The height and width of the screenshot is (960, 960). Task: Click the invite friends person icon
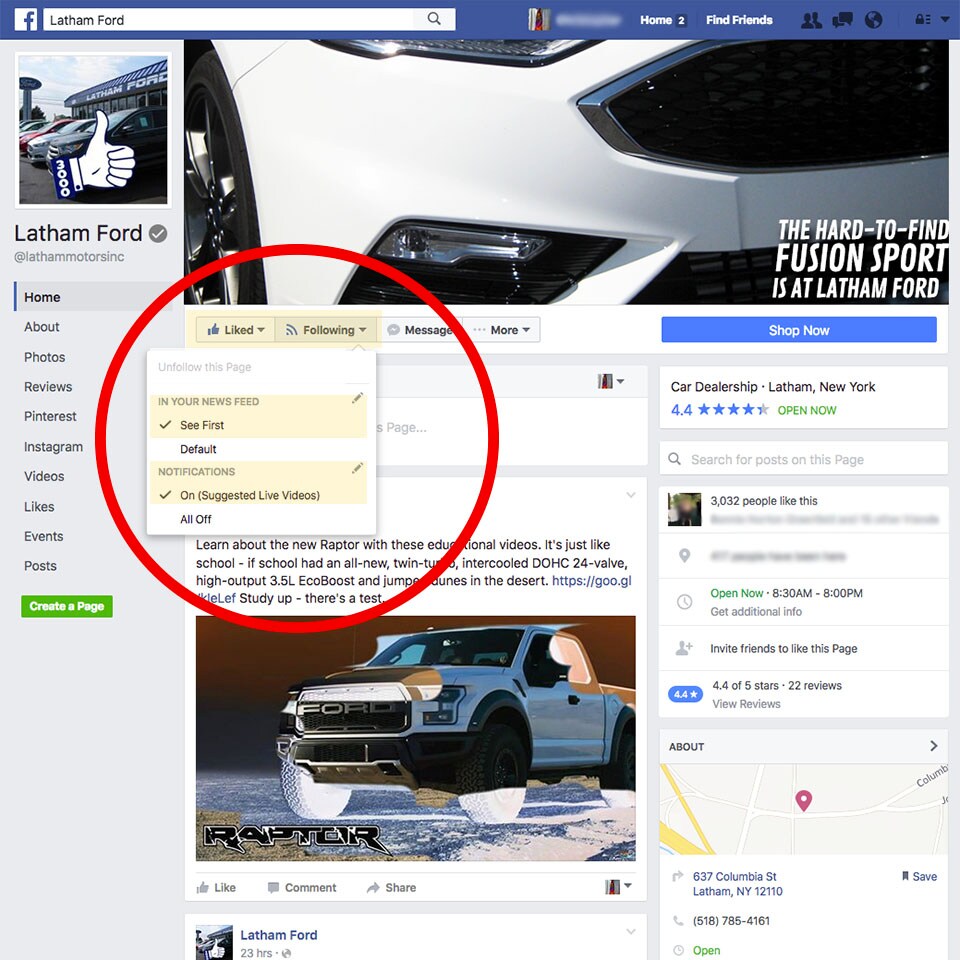[684, 648]
